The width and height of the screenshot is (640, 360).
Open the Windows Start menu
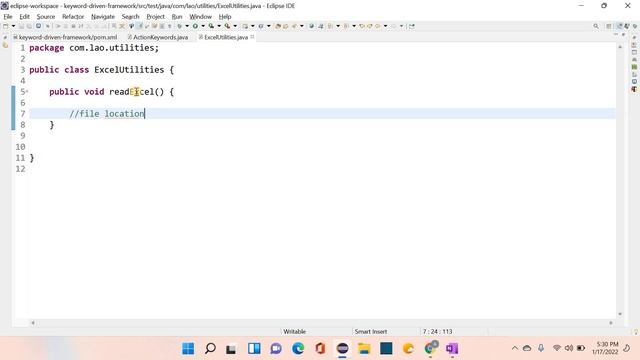click(x=188, y=349)
